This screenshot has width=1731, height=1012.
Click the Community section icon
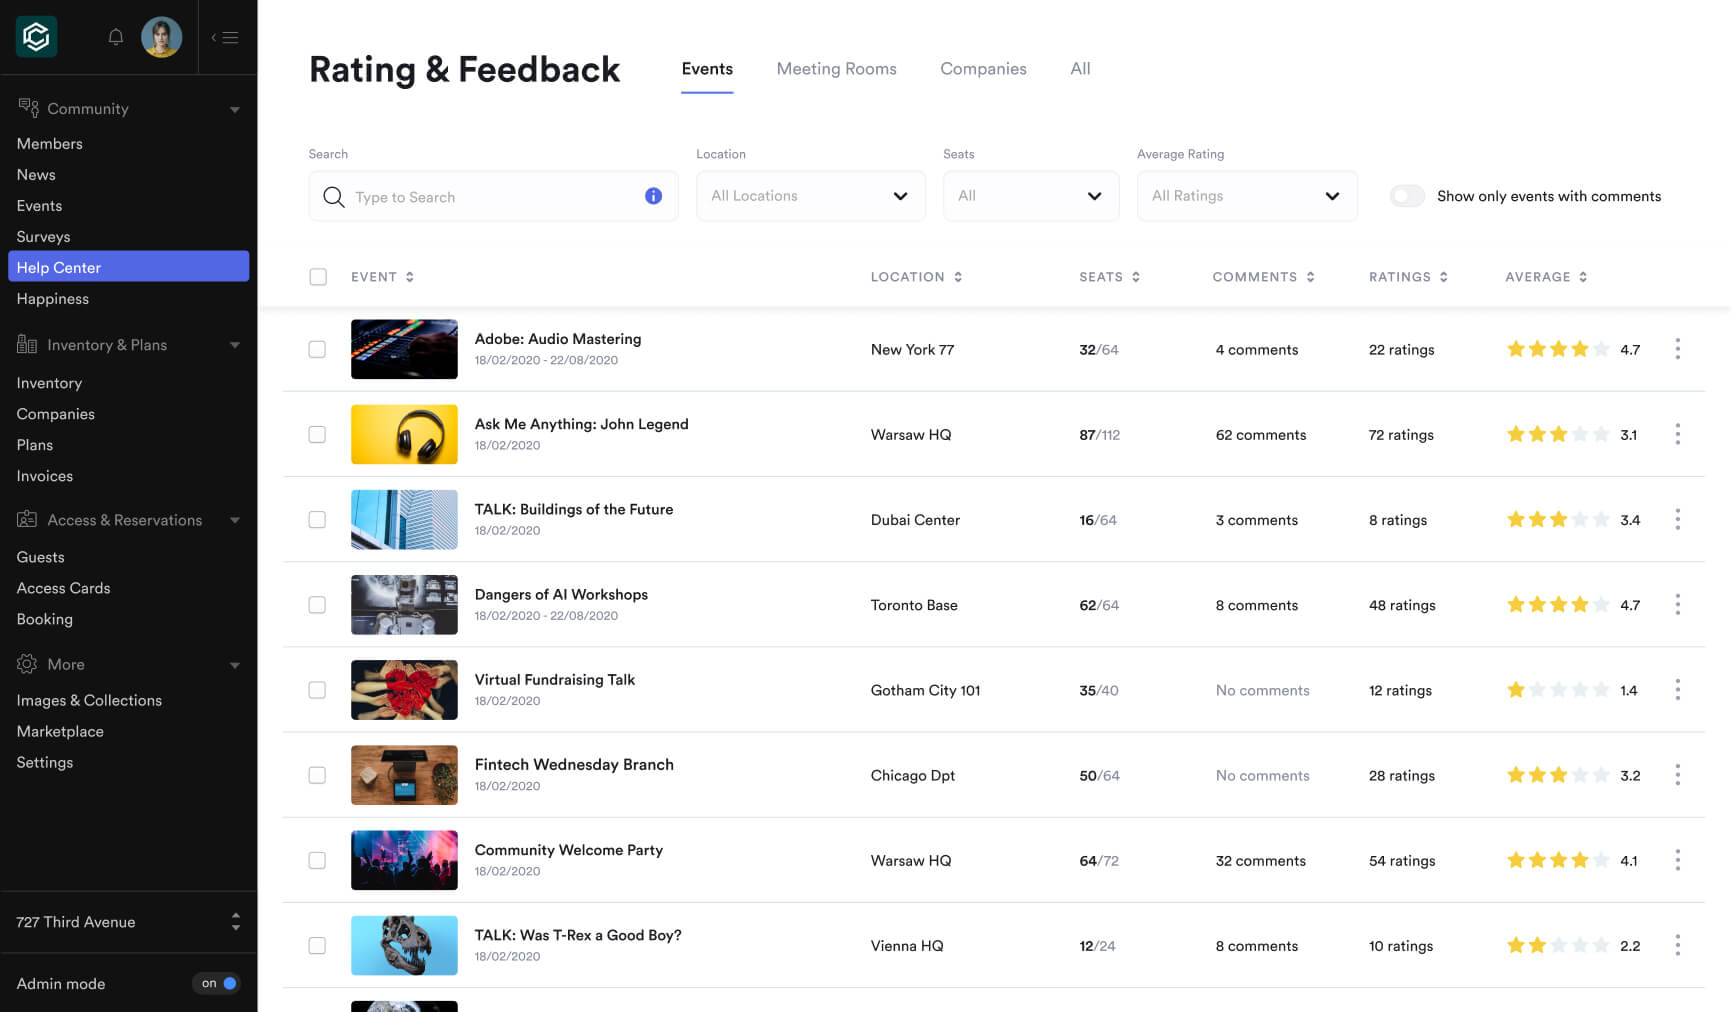coord(28,107)
